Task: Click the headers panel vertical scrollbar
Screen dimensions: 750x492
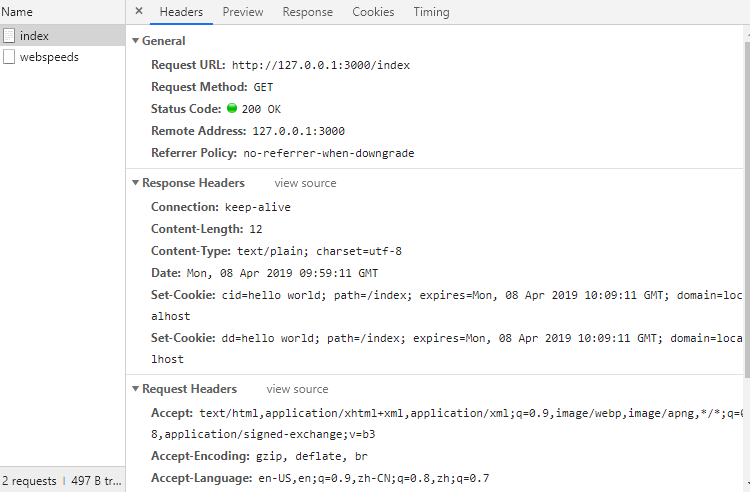Action: 746,200
